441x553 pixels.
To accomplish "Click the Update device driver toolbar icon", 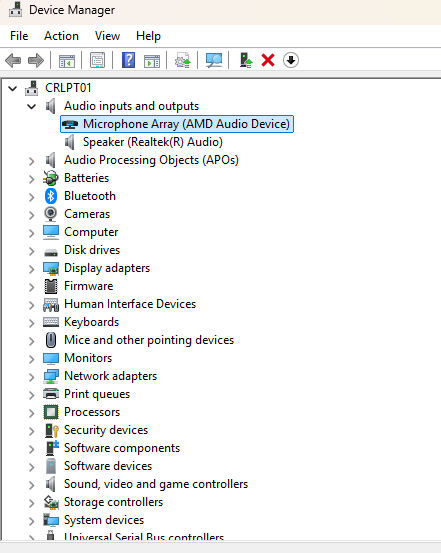I will click(x=183, y=60).
